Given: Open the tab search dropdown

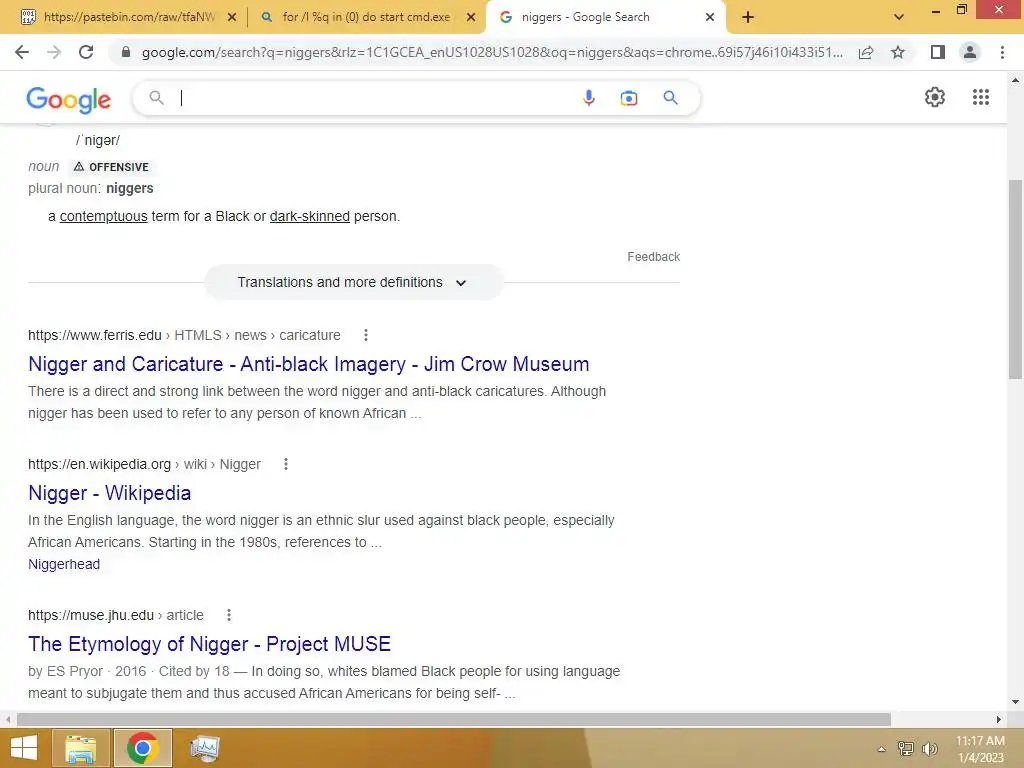Looking at the screenshot, I should pos(899,17).
